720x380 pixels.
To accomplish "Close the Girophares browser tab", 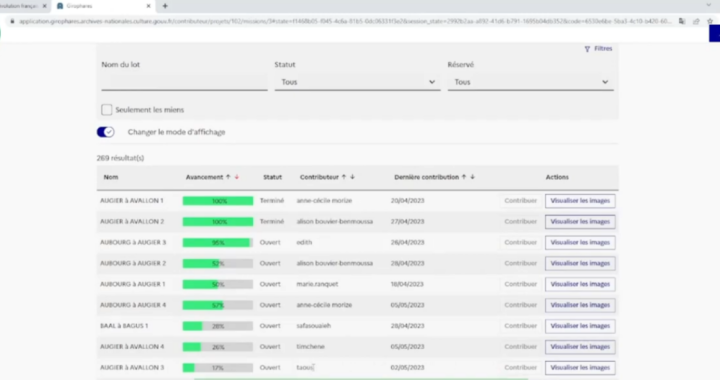I will click(148, 6).
